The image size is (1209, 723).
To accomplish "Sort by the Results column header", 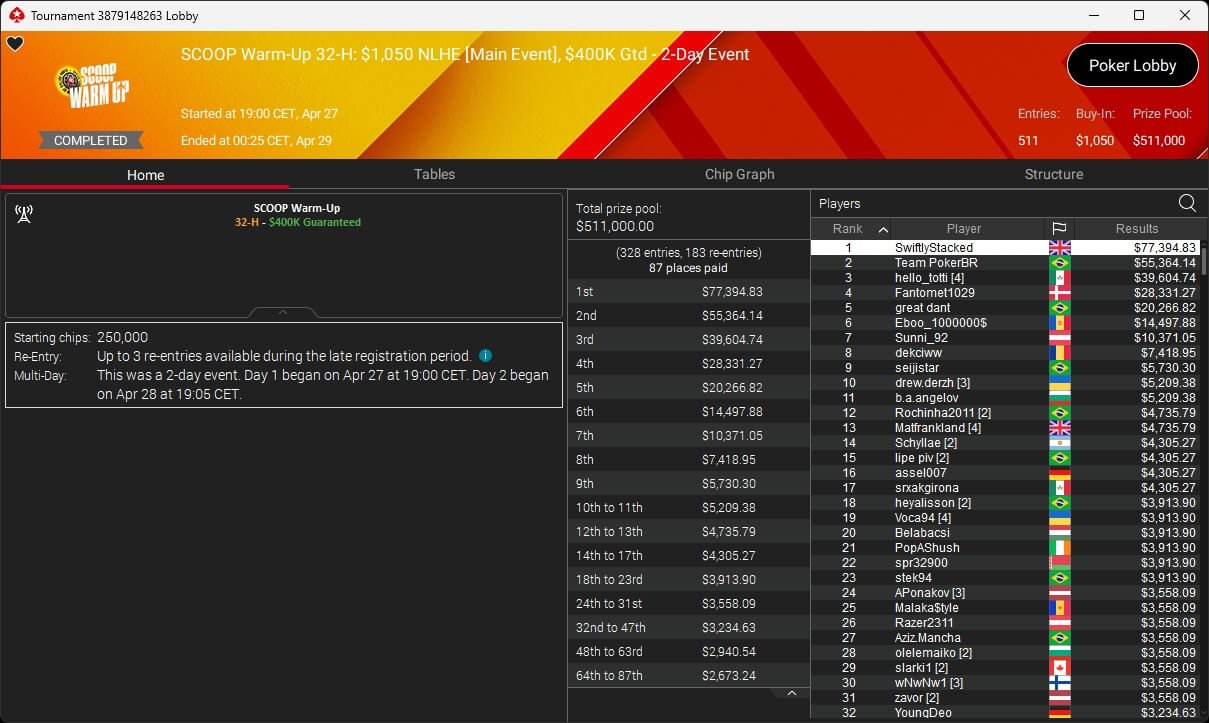I will point(1137,229).
